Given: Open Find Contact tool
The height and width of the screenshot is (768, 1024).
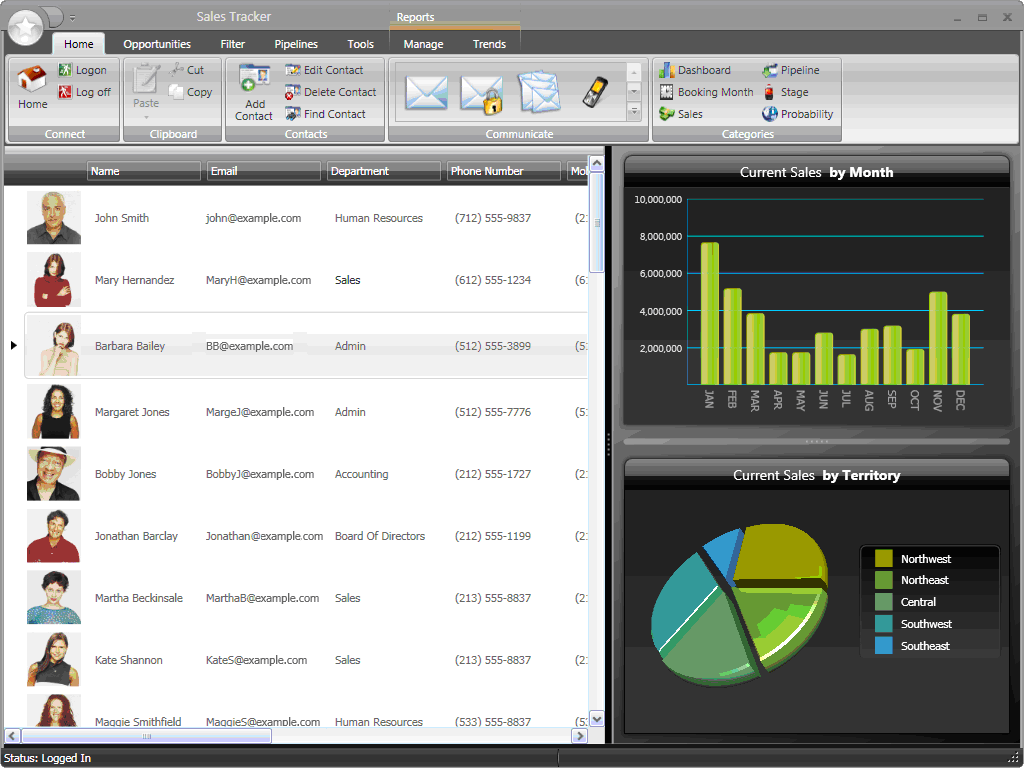Looking at the screenshot, I should coord(325,114).
